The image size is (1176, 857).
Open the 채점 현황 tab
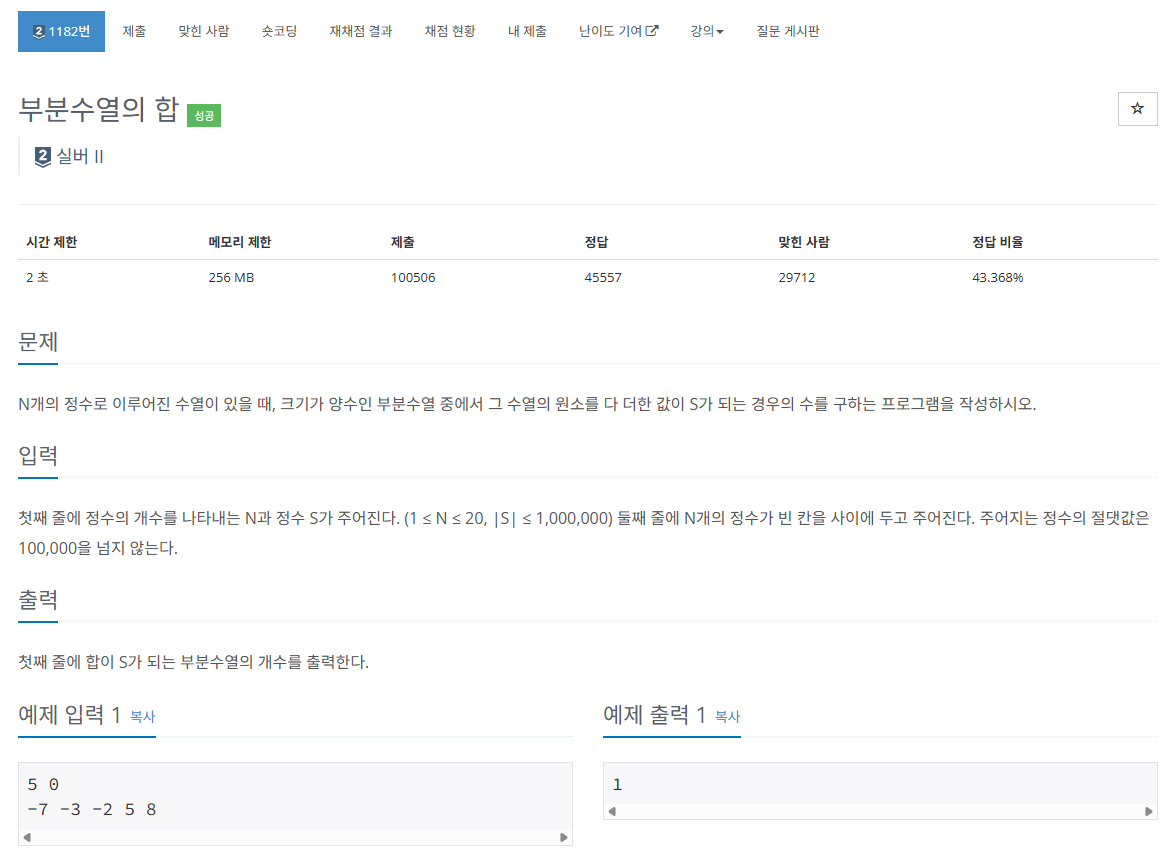pyautogui.click(x=449, y=31)
